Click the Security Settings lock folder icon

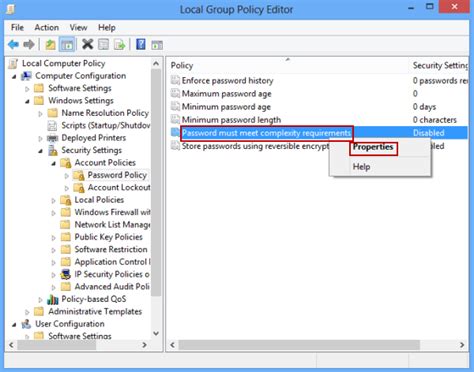point(53,150)
